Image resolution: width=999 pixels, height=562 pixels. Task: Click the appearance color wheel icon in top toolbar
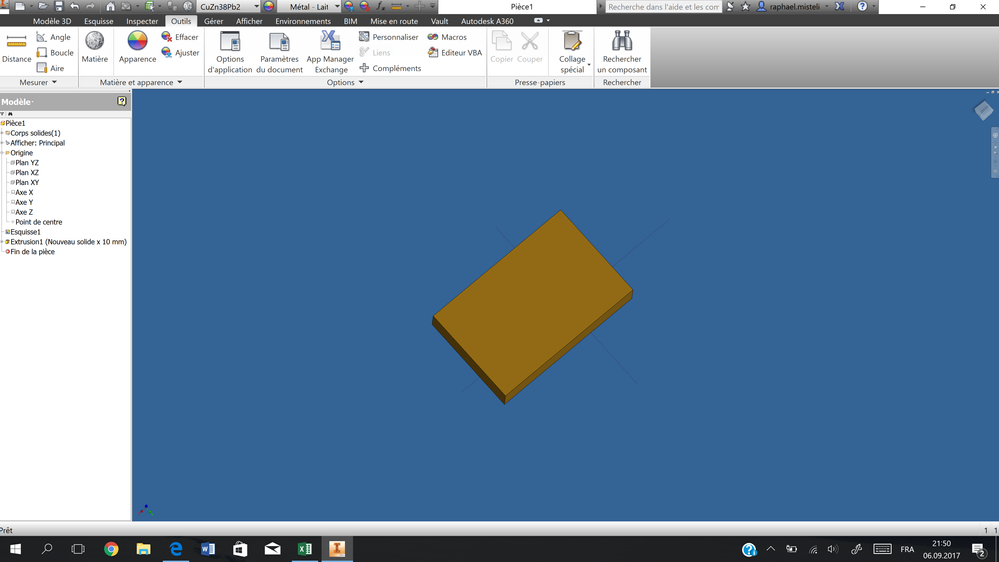269,6
